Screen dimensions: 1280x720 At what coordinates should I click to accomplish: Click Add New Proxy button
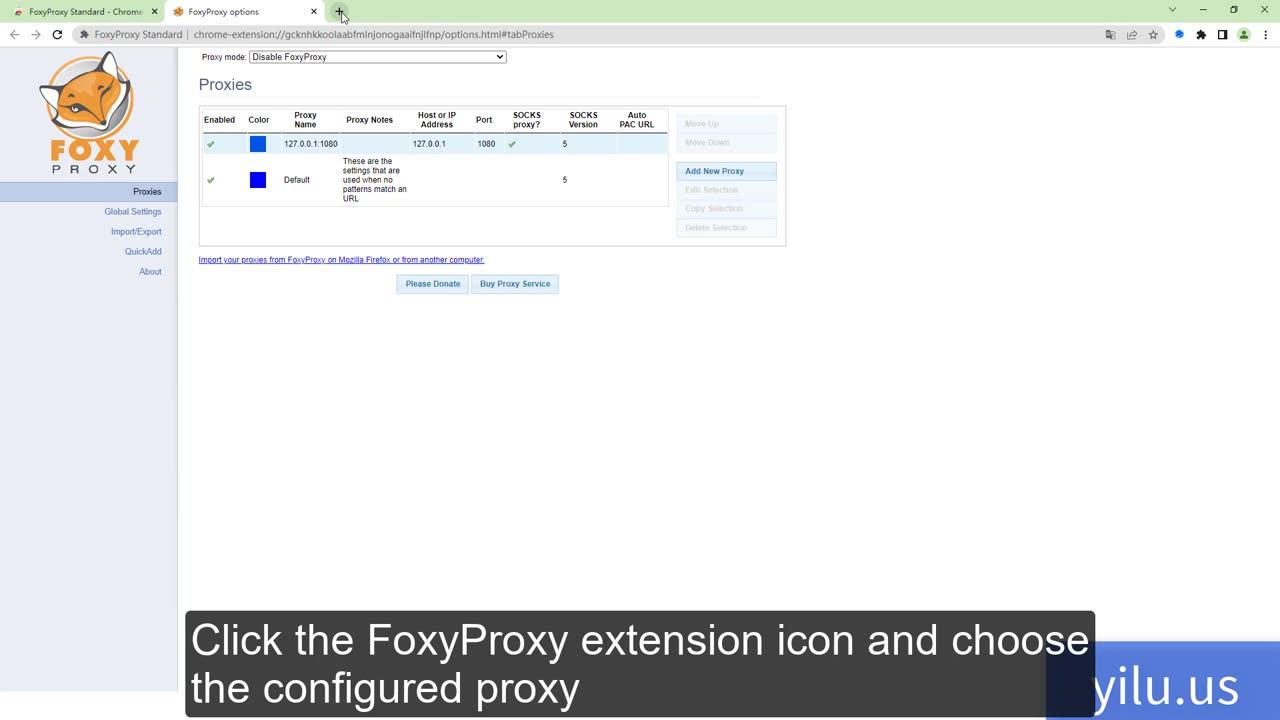726,171
